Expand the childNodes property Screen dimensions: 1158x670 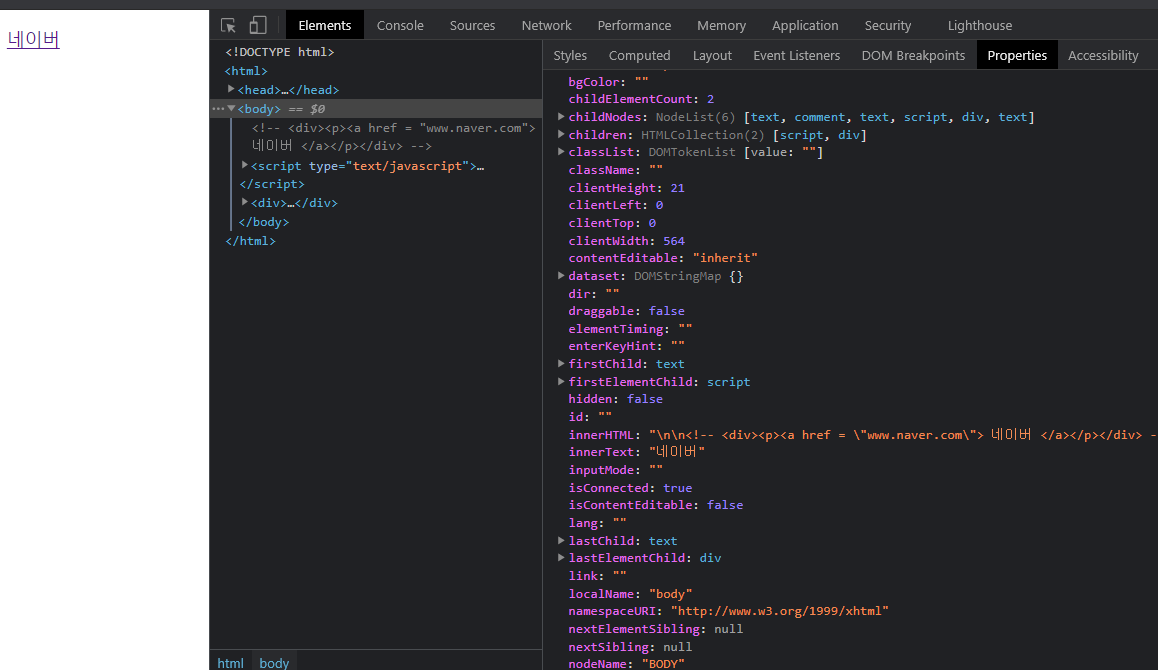point(561,117)
